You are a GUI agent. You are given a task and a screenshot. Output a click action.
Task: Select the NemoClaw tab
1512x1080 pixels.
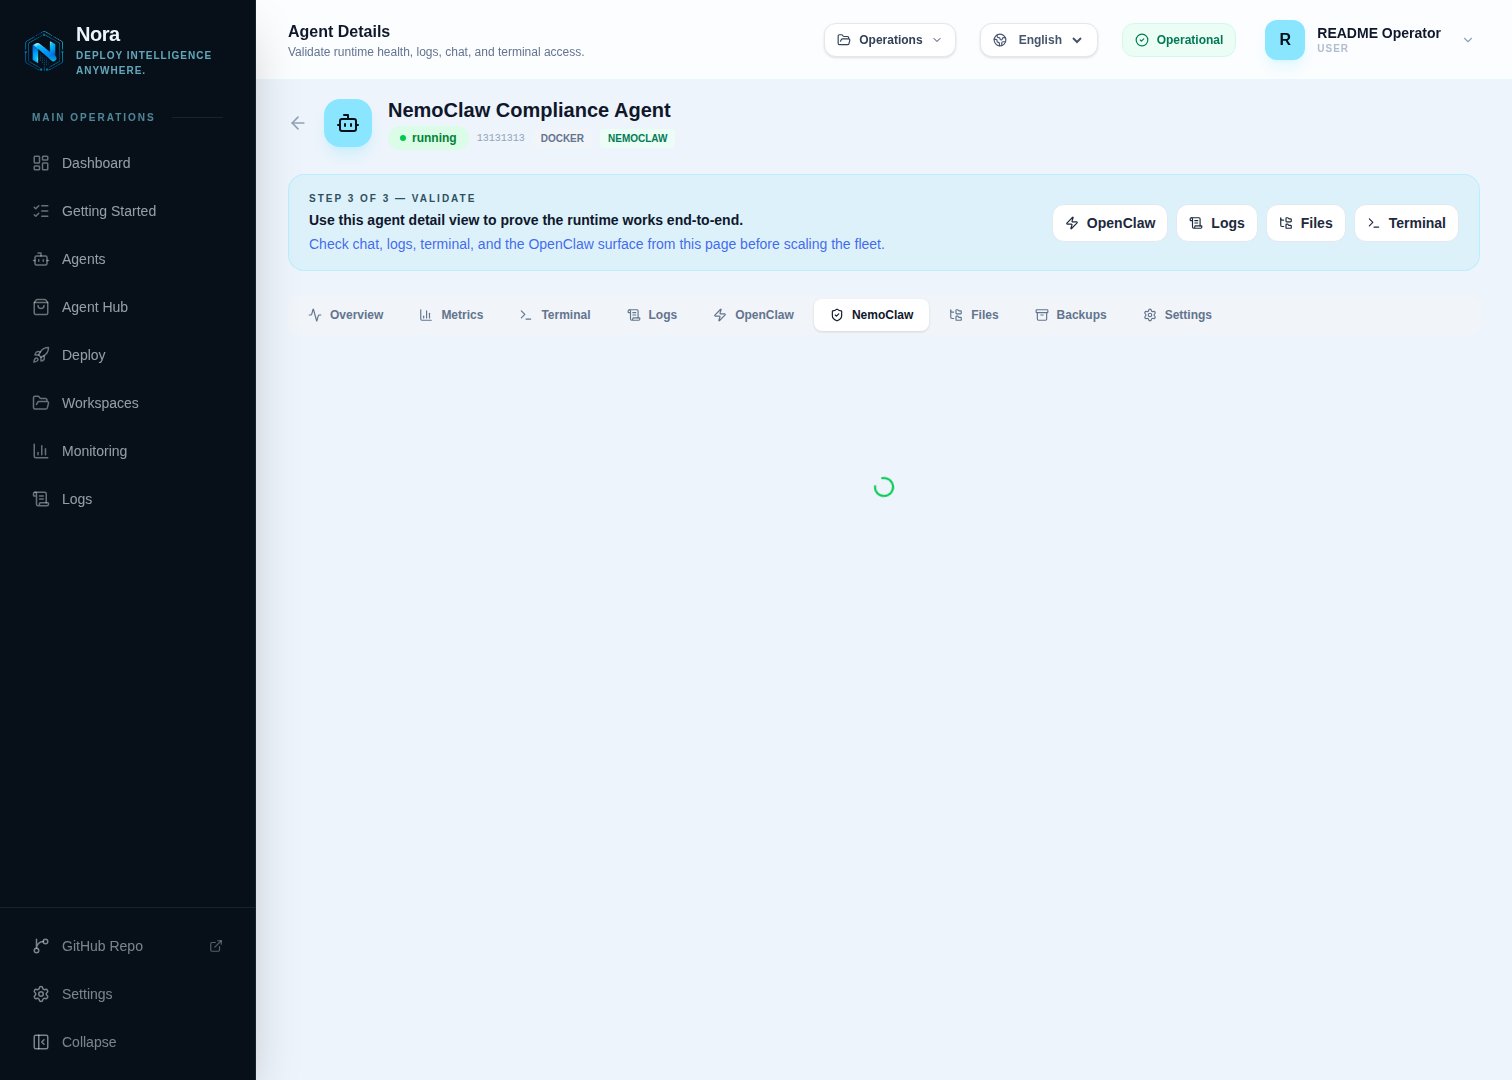coord(872,315)
